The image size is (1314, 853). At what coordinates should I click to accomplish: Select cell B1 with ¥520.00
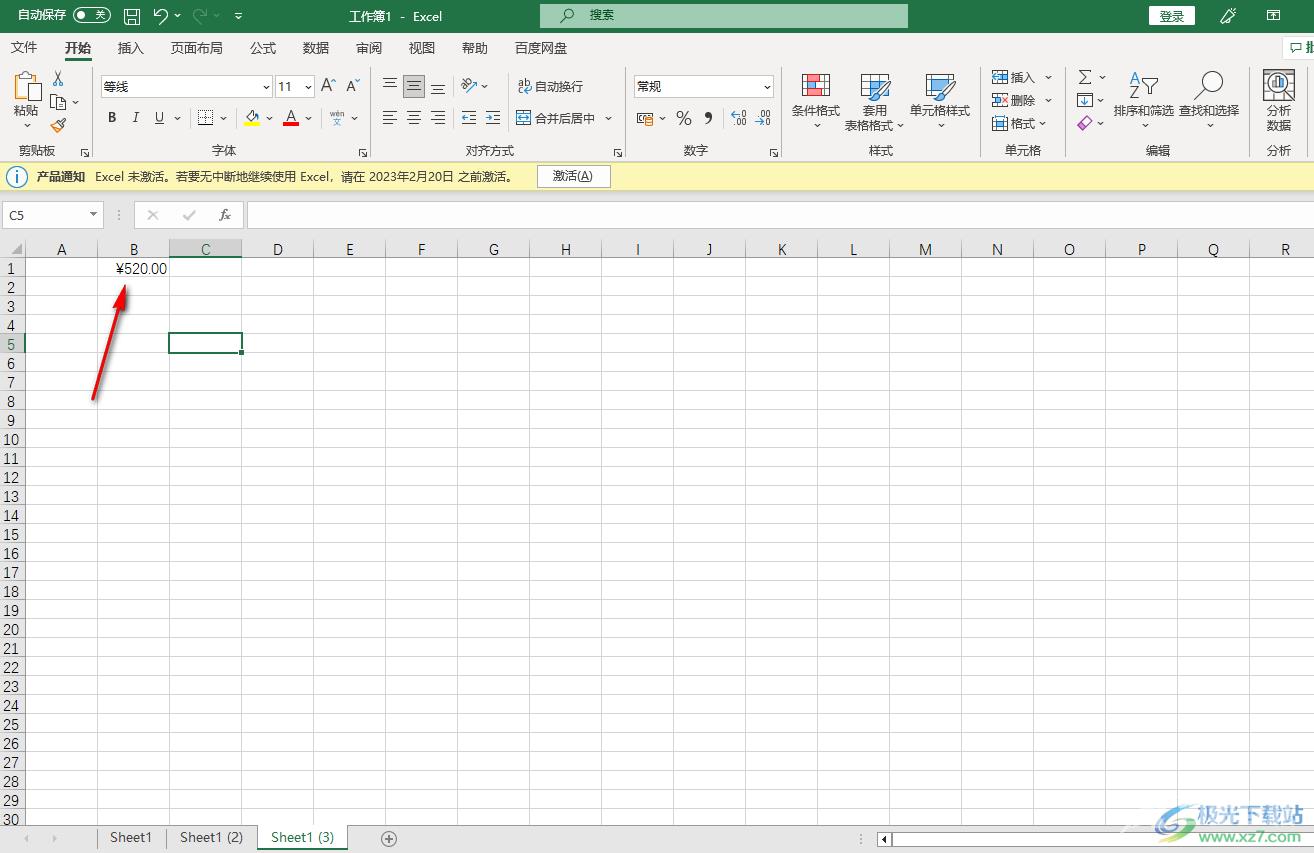133,268
